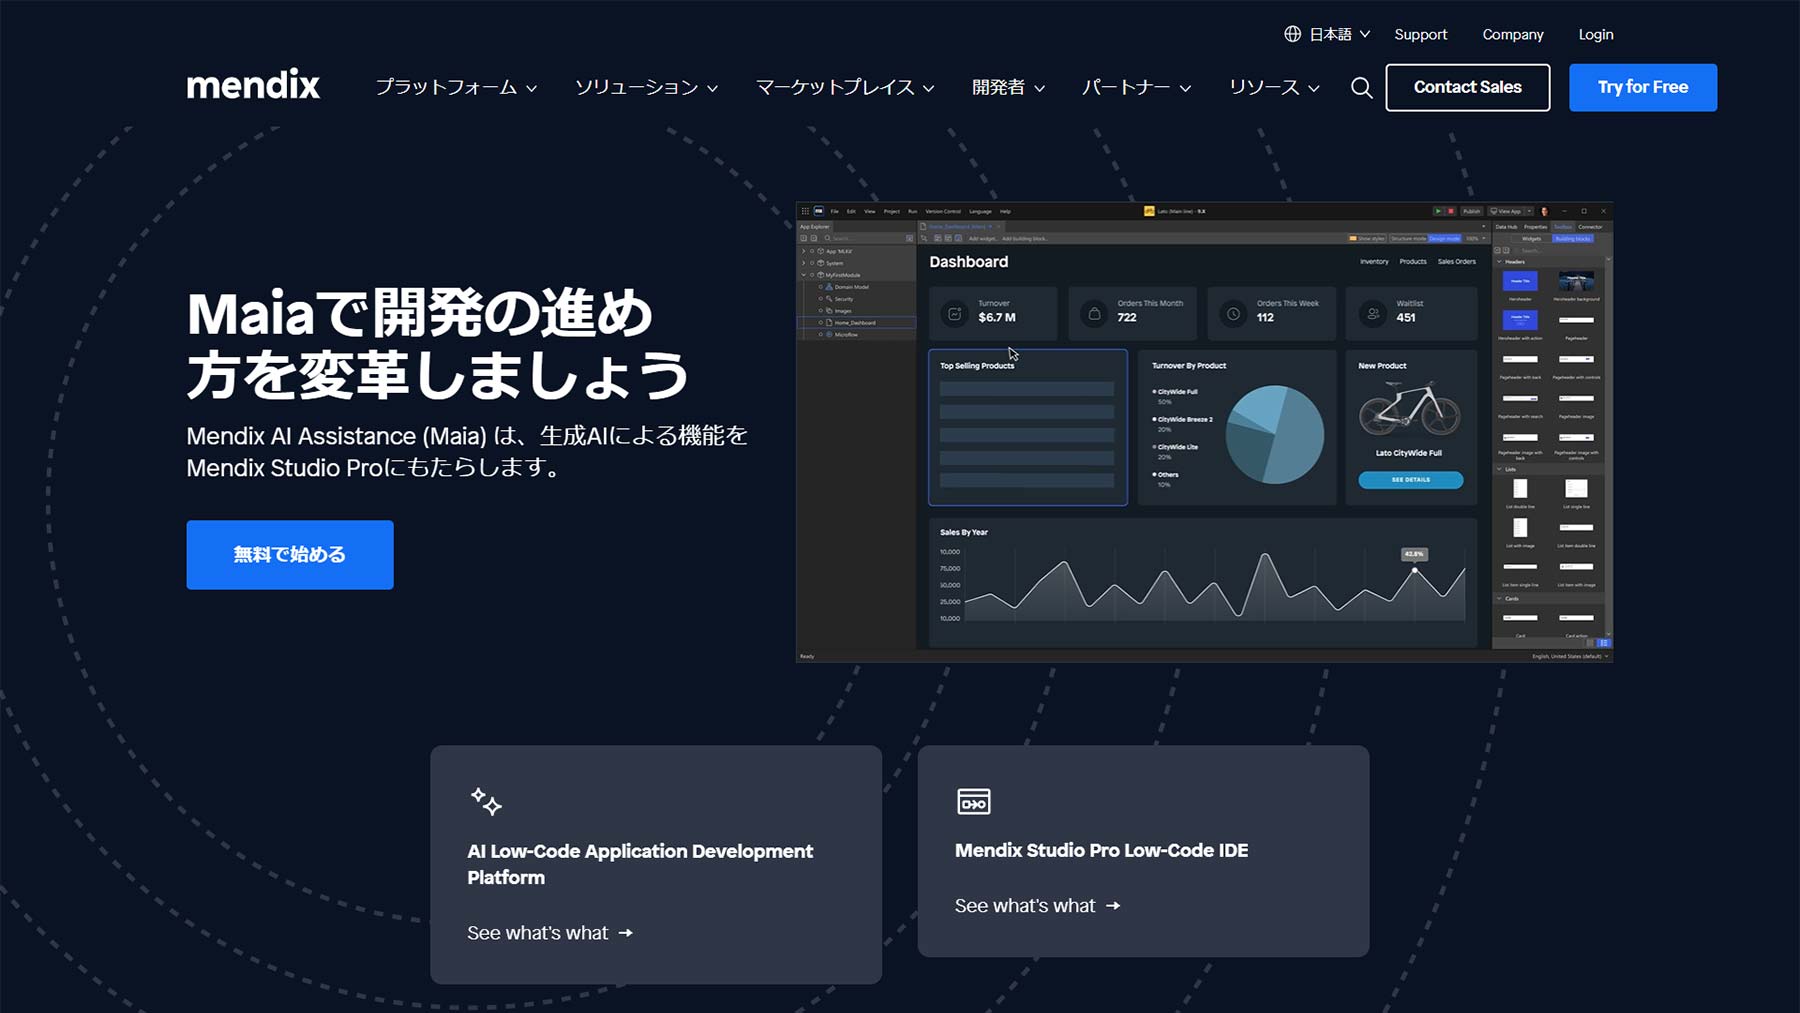Switch to the Connector tab
Viewport: 1800px width, 1013px height.
1590,227
